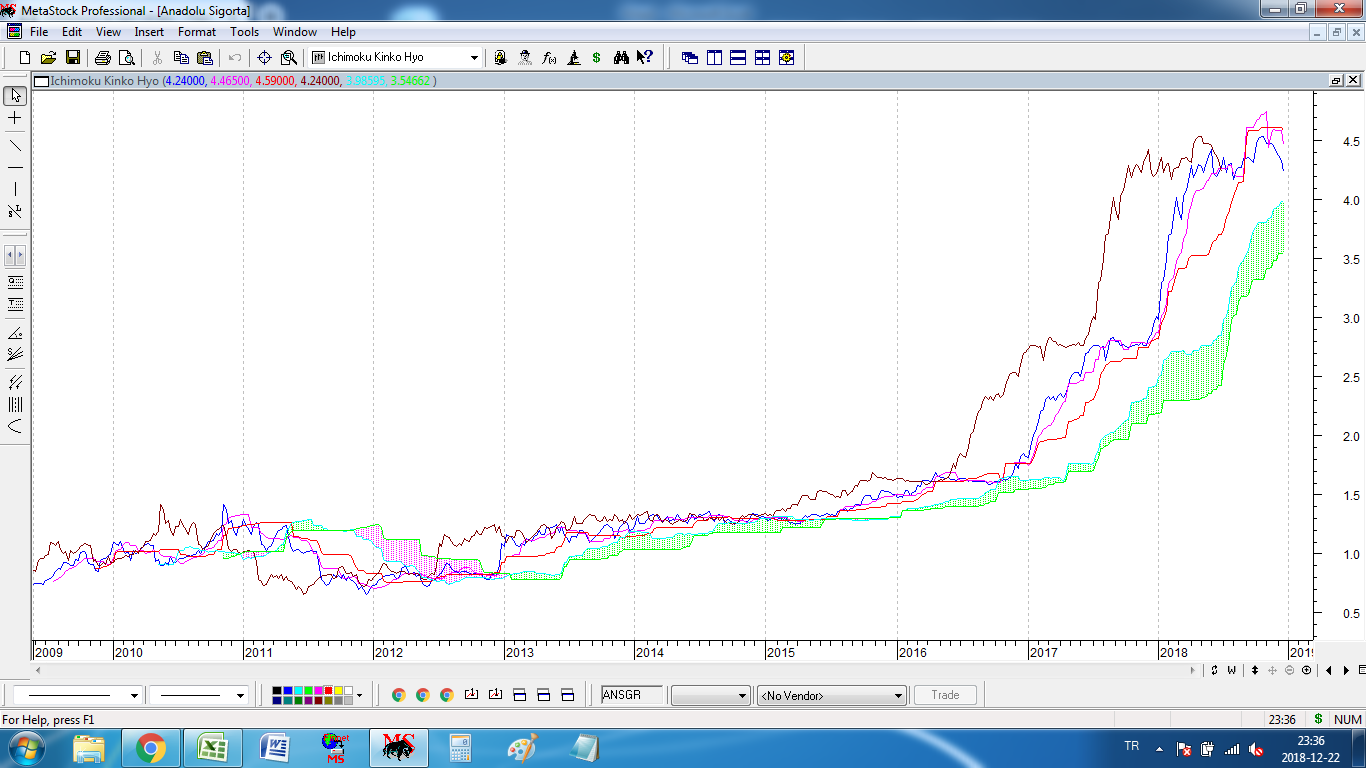Open Excel from the Windows taskbar

(x=212, y=748)
